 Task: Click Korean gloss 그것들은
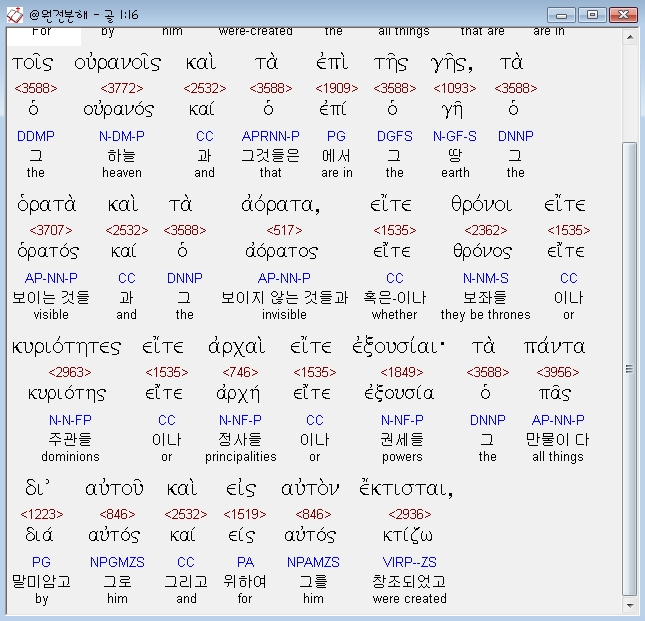tap(270, 156)
